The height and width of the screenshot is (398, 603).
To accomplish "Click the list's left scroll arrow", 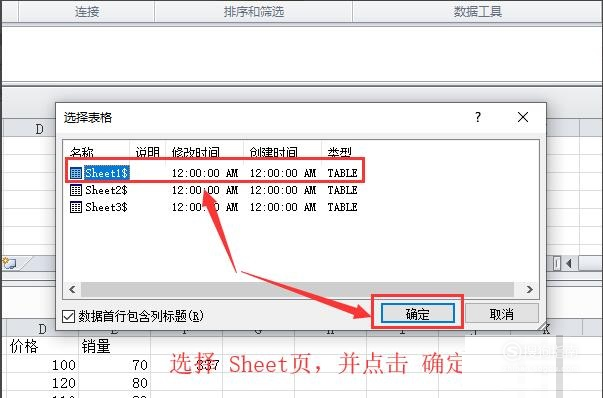I will 72,289.
